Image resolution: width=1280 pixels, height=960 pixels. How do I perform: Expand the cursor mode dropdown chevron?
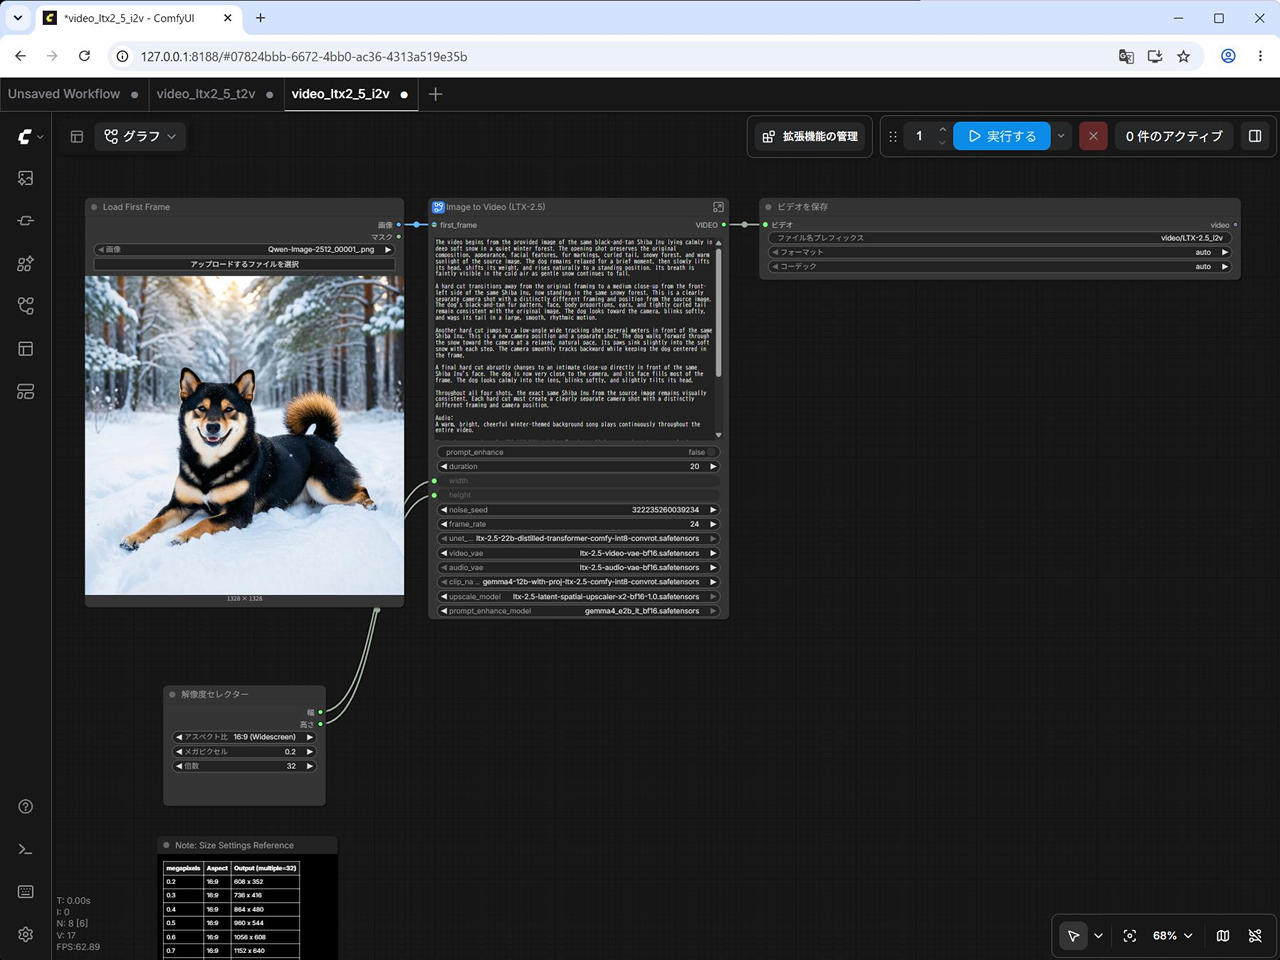pyautogui.click(x=1098, y=936)
